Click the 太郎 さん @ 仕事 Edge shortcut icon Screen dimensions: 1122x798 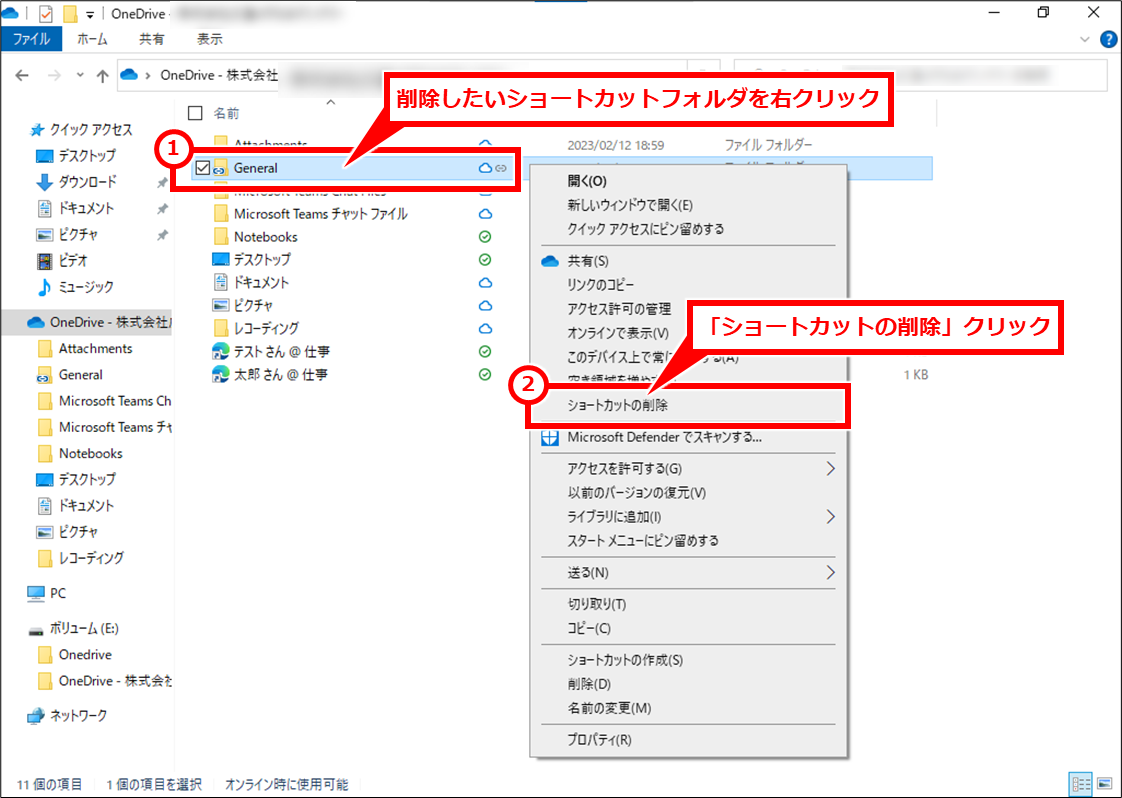coord(220,374)
